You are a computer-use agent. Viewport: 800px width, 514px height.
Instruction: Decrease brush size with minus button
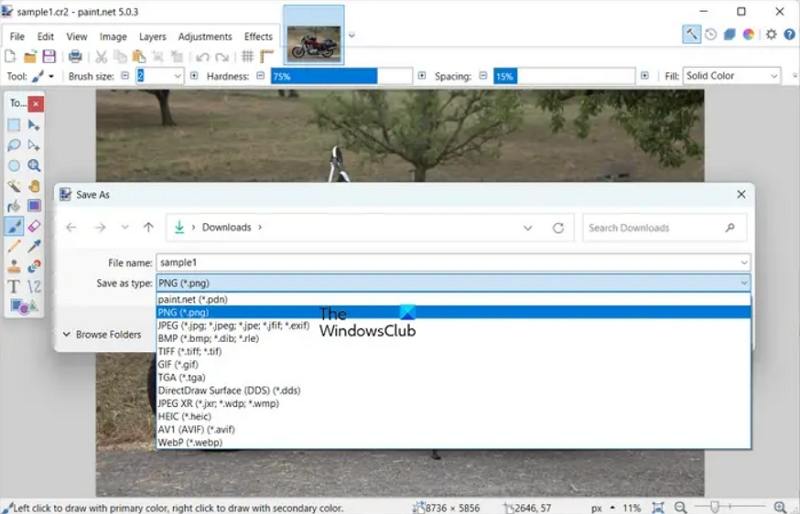[125, 76]
